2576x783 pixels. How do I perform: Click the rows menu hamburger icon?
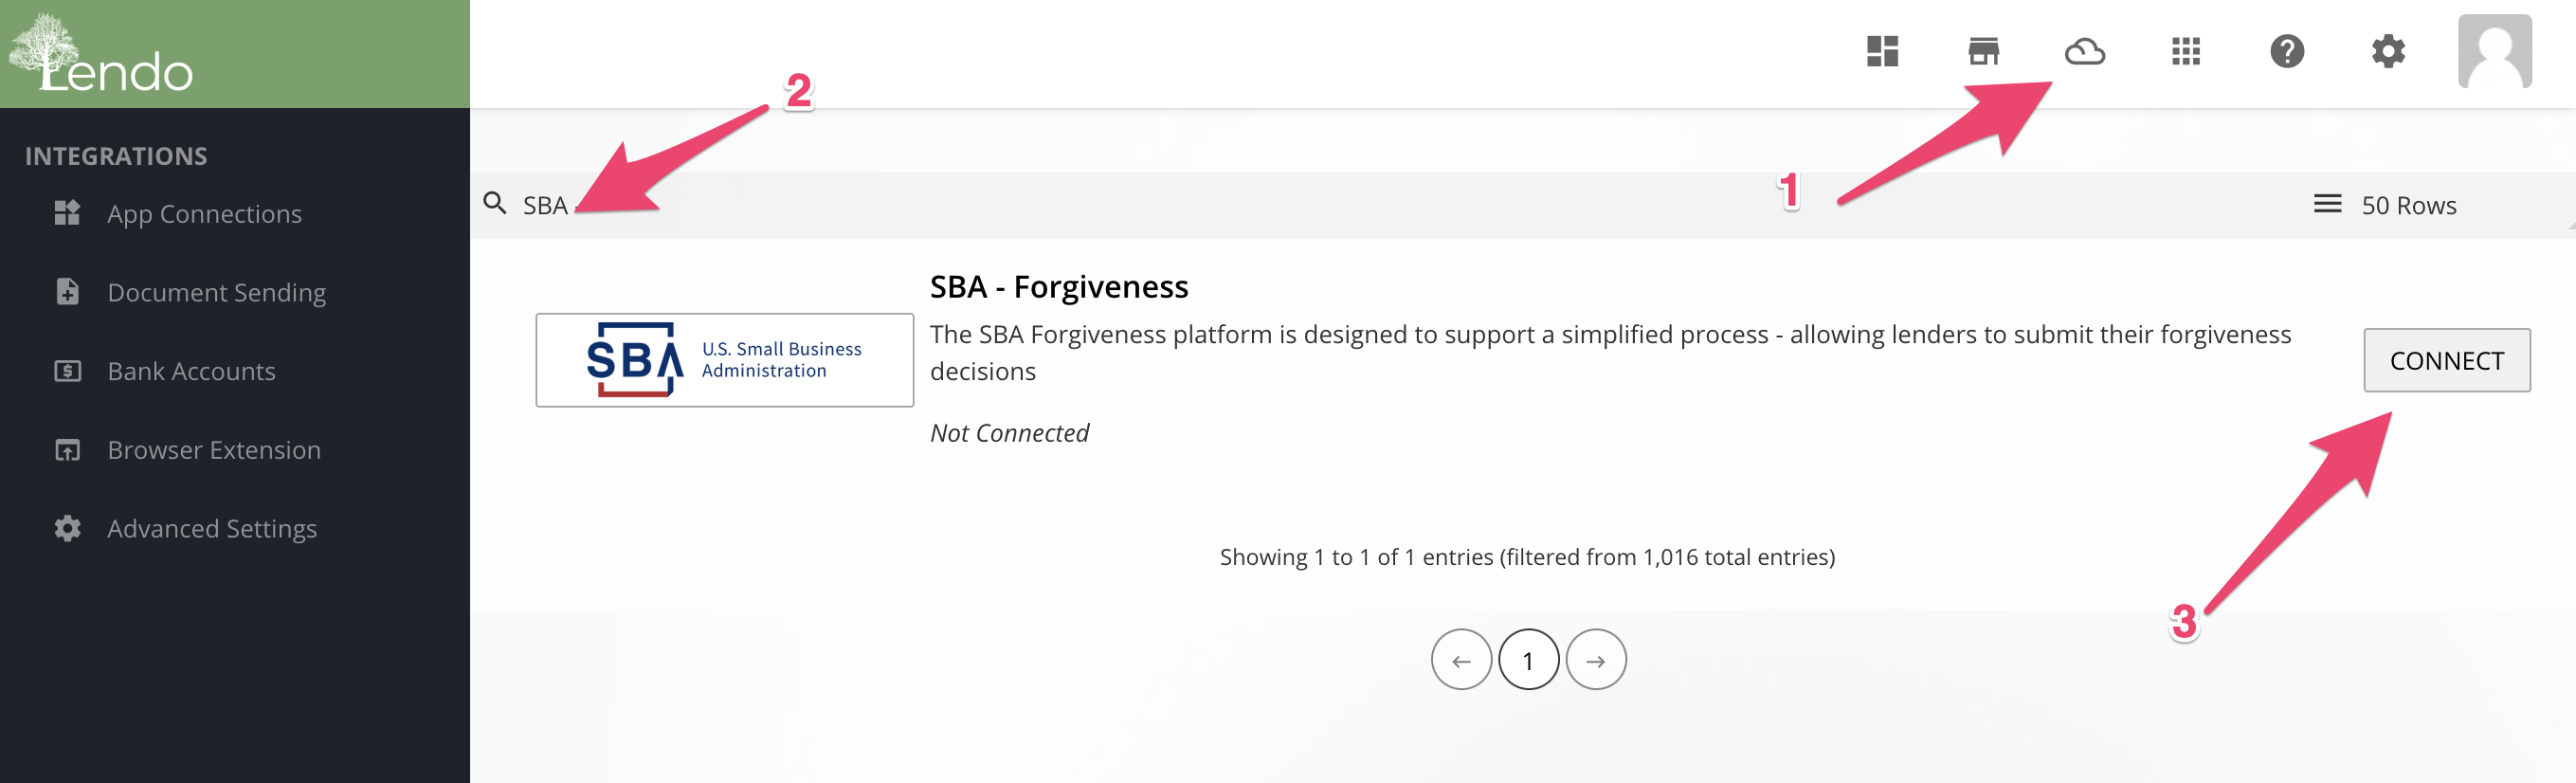[2327, 204]
